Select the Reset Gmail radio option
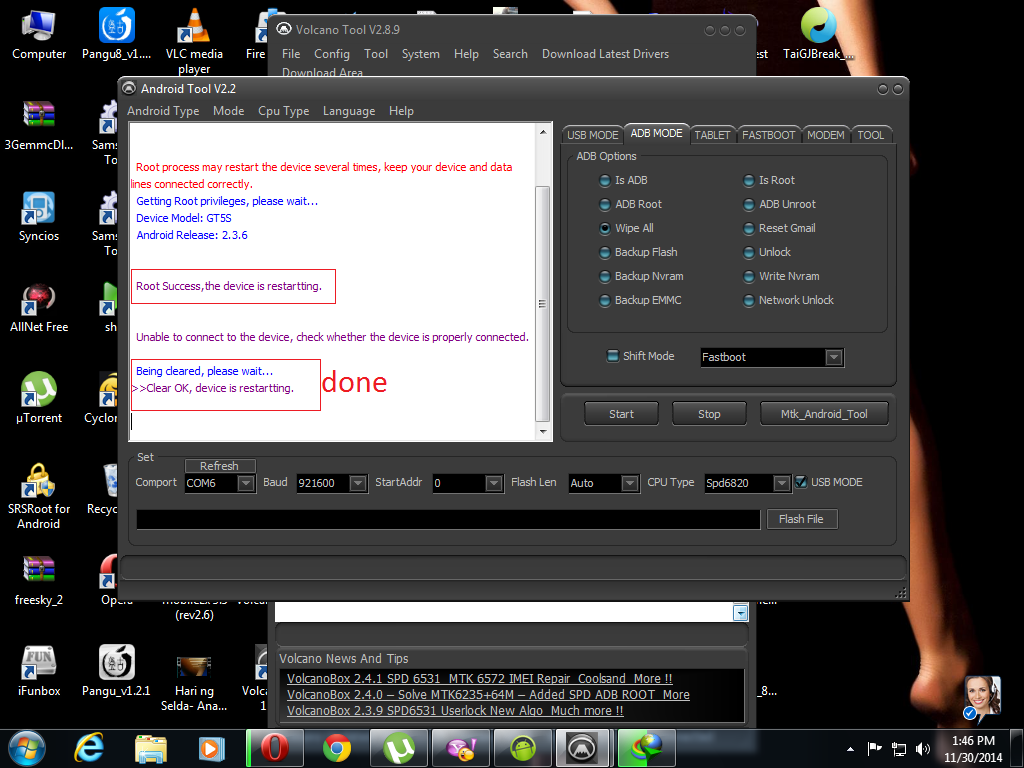 [749, 229]
